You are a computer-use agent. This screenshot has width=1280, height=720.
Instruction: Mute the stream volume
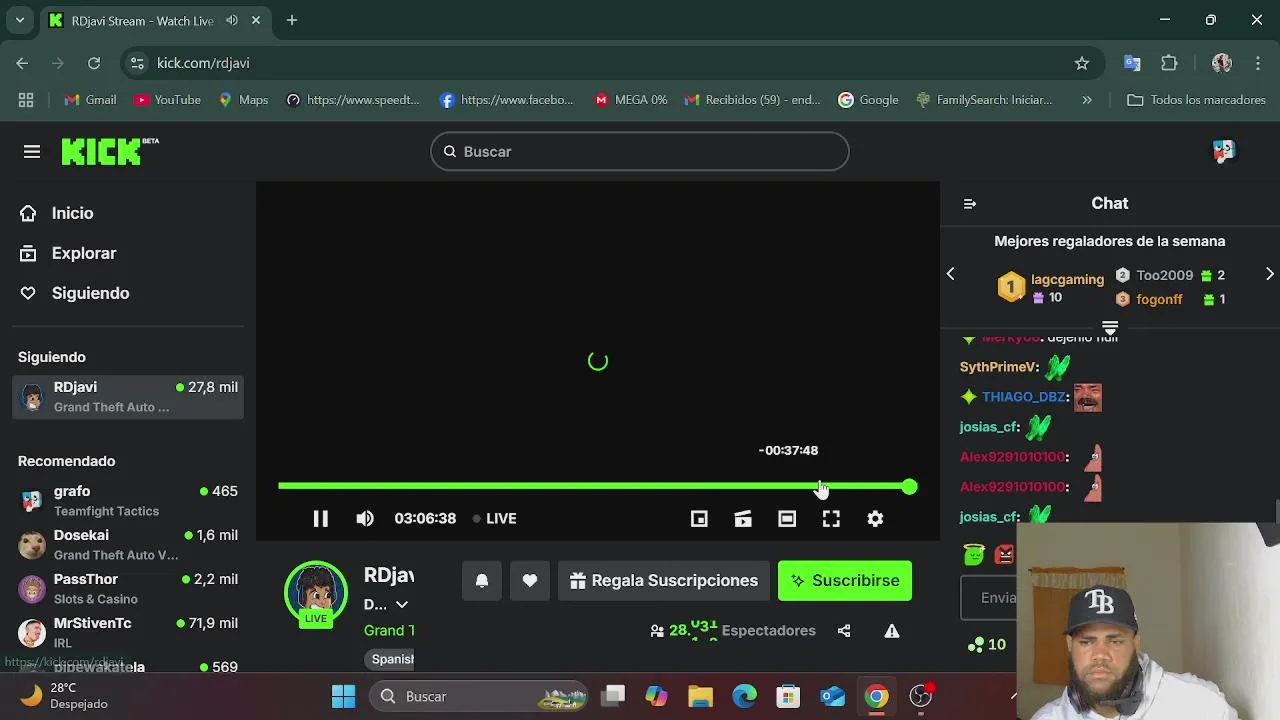[365, 518]
